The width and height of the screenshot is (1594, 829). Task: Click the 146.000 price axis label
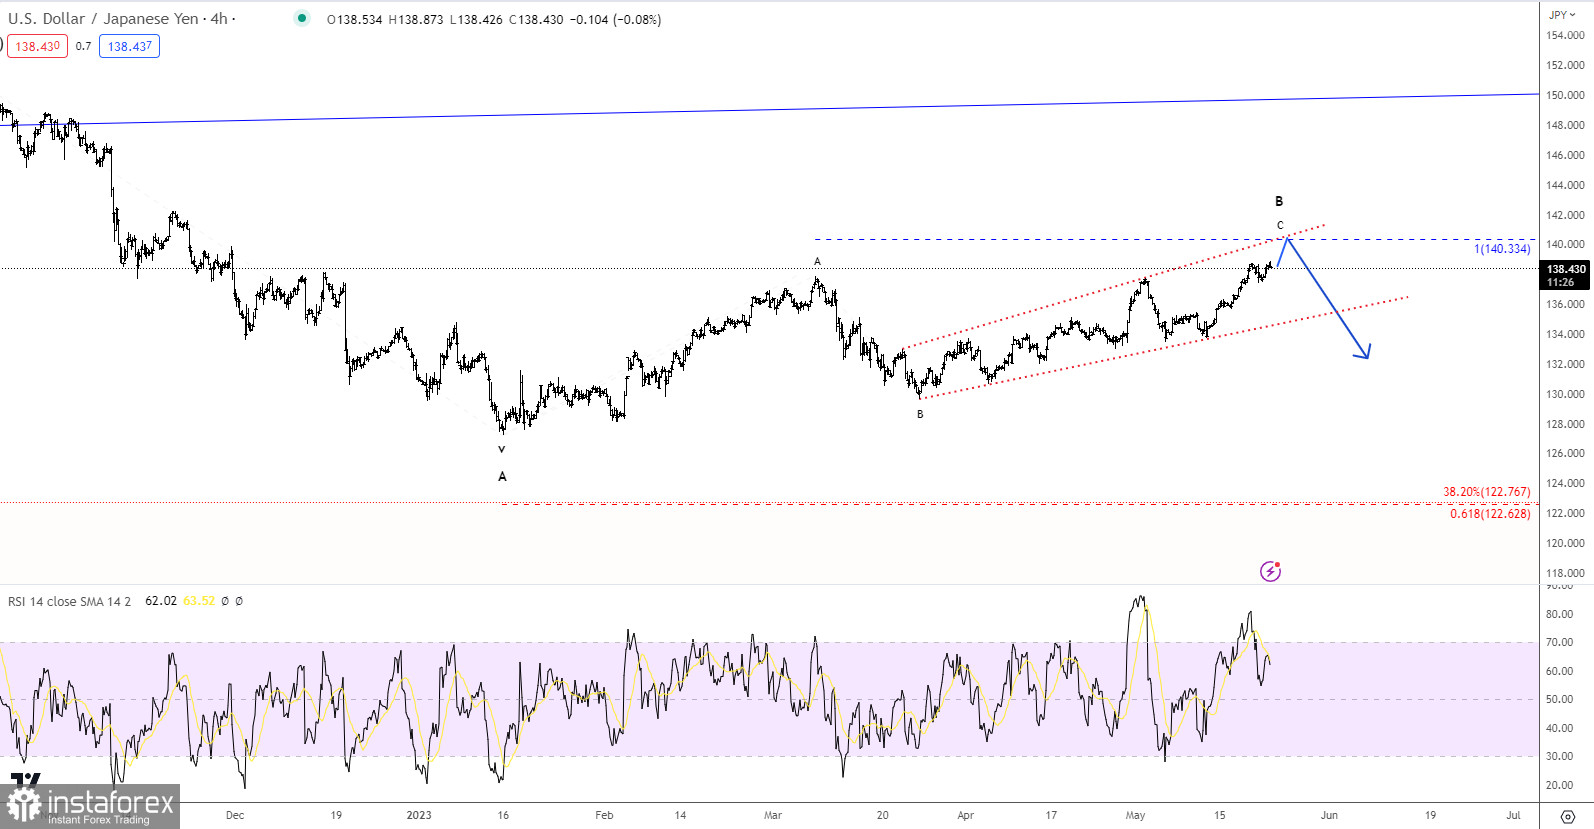click(x=1565, y=155)
